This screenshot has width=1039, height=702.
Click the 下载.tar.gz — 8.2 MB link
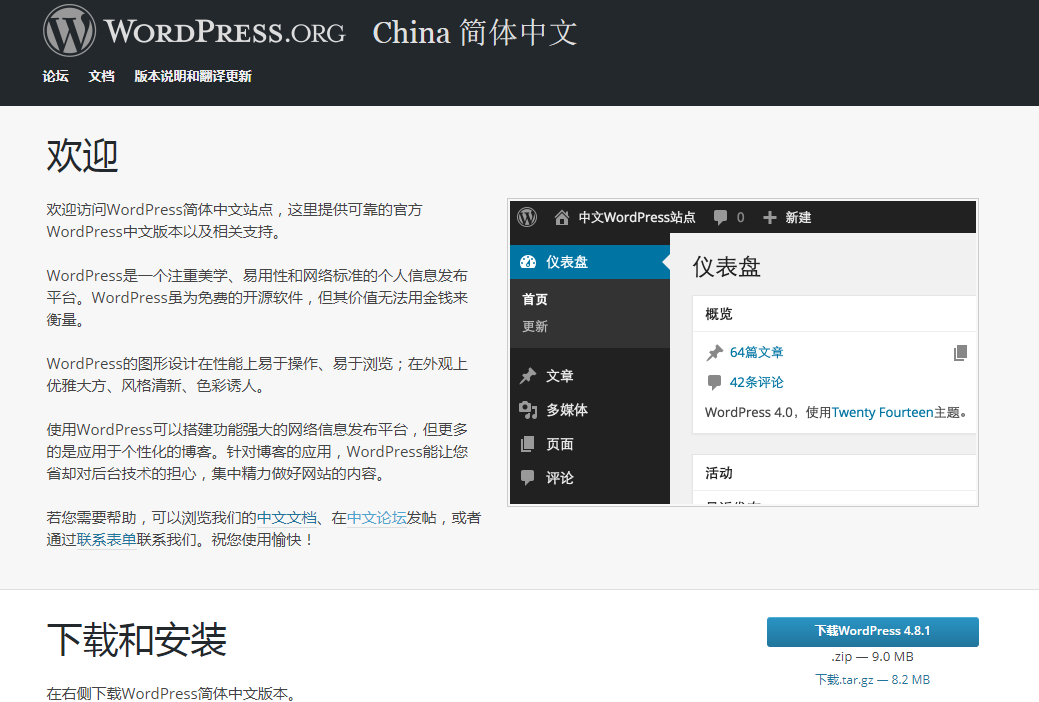coord(873,679)
